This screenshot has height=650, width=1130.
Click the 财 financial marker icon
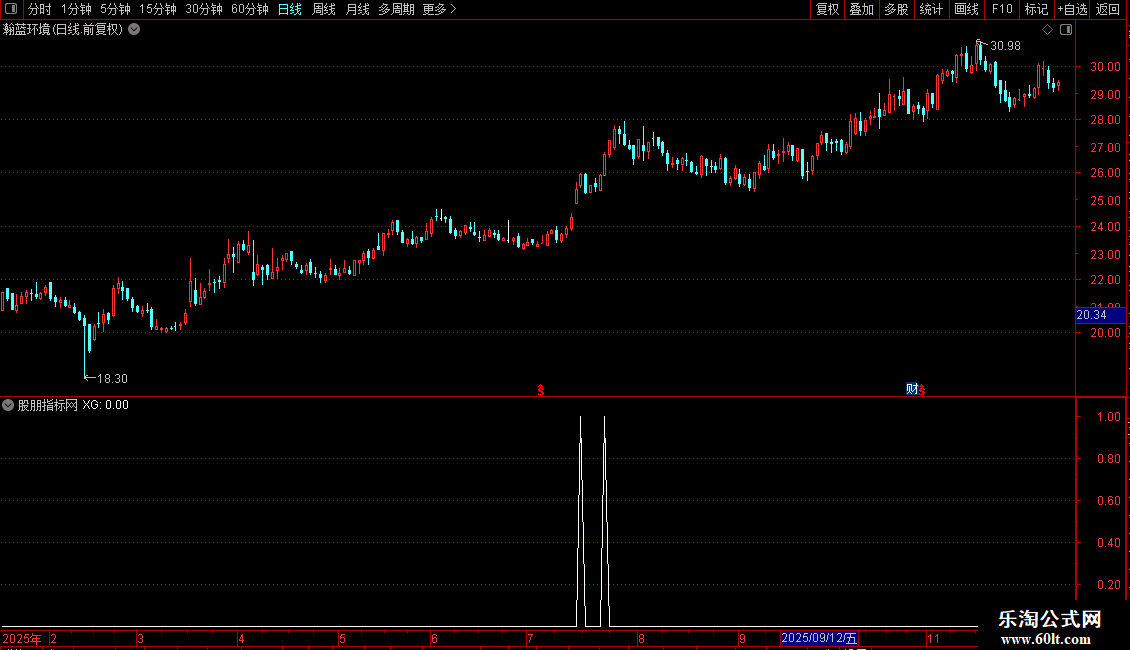912,389
